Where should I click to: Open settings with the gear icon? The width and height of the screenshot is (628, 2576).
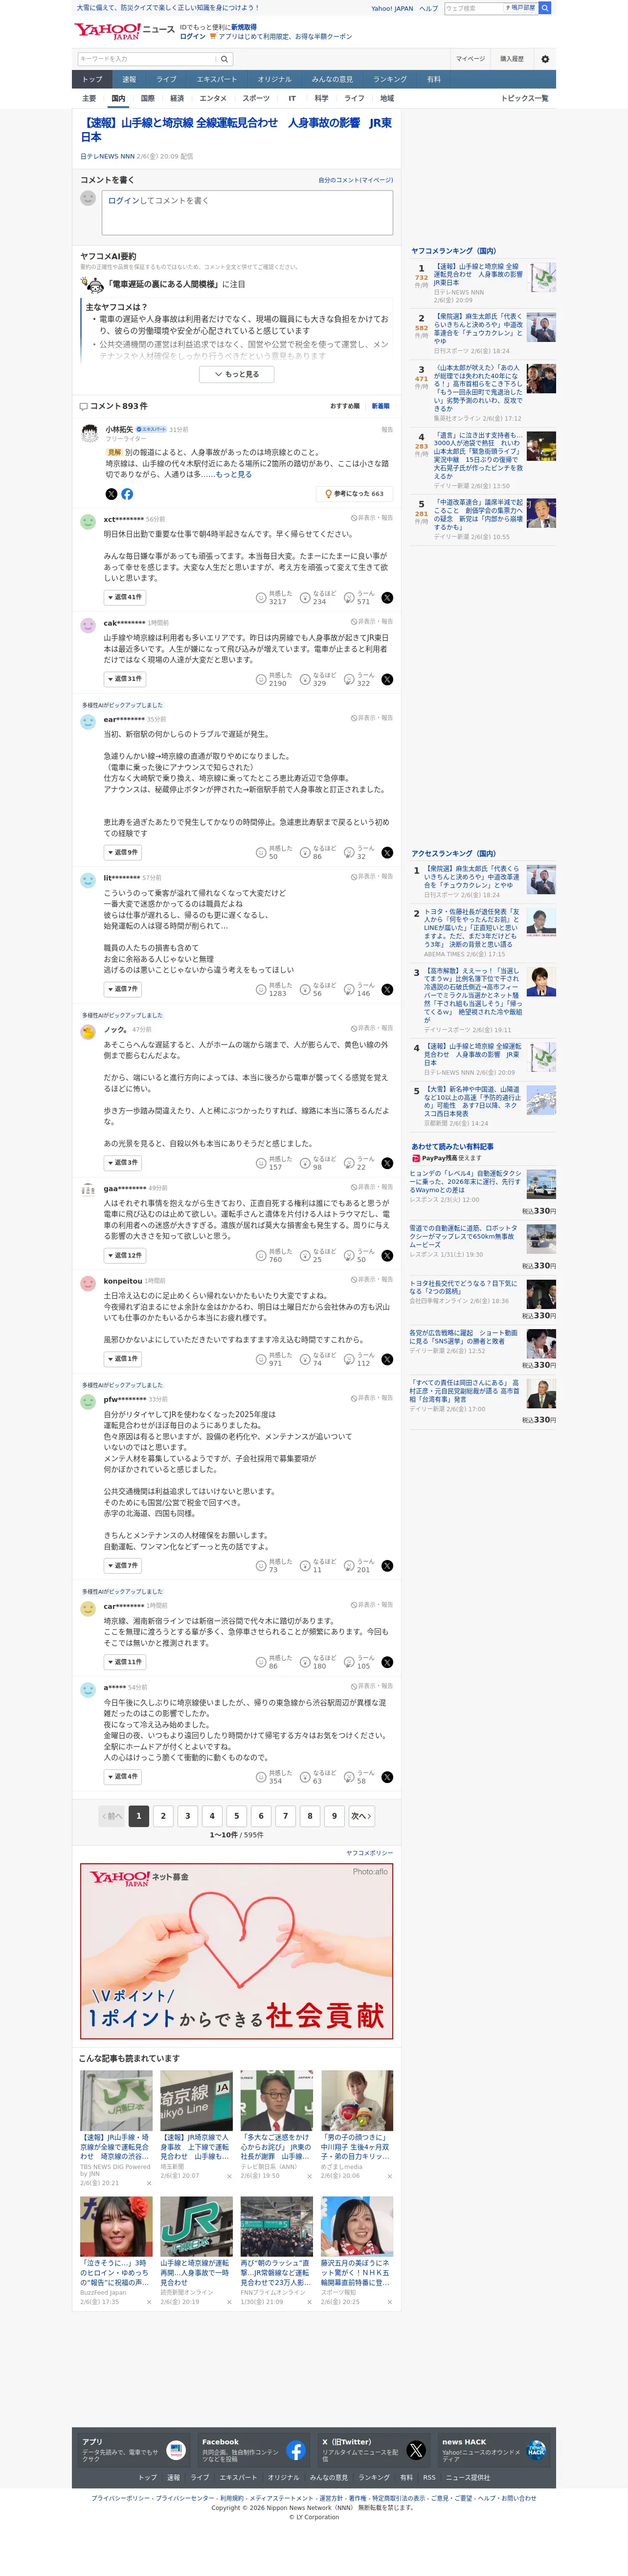pos(545,59)
